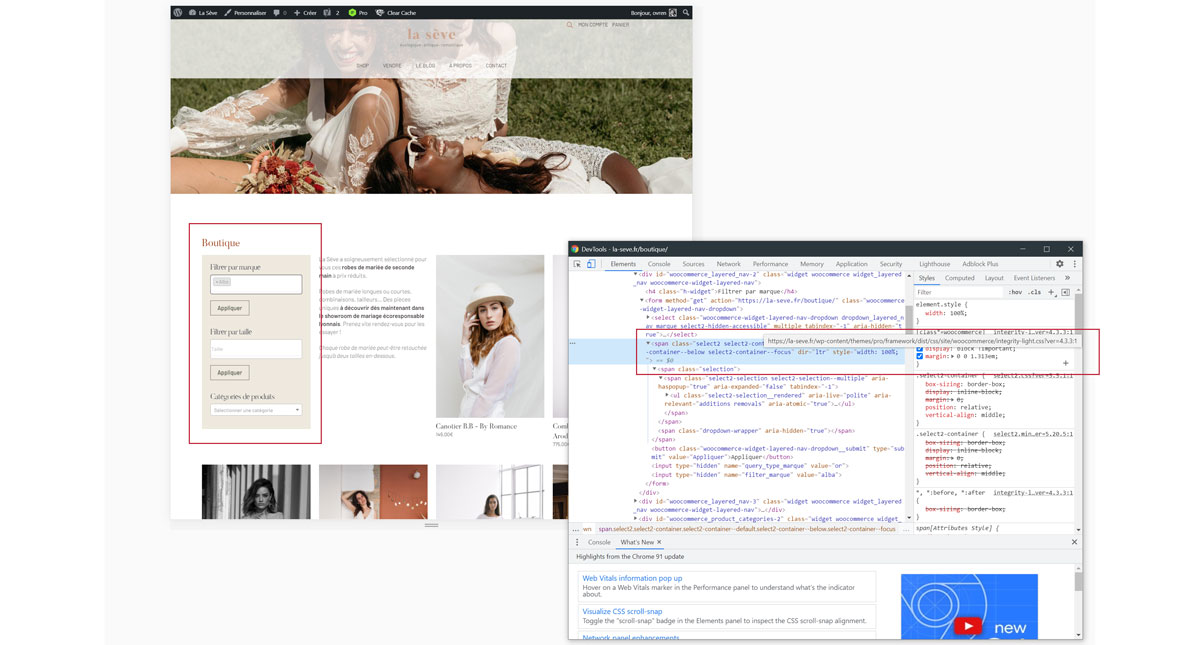Open DevTools three-dot customize menu
The width and height of the screenshot is (1200, 645).
tap(1075, 264)
